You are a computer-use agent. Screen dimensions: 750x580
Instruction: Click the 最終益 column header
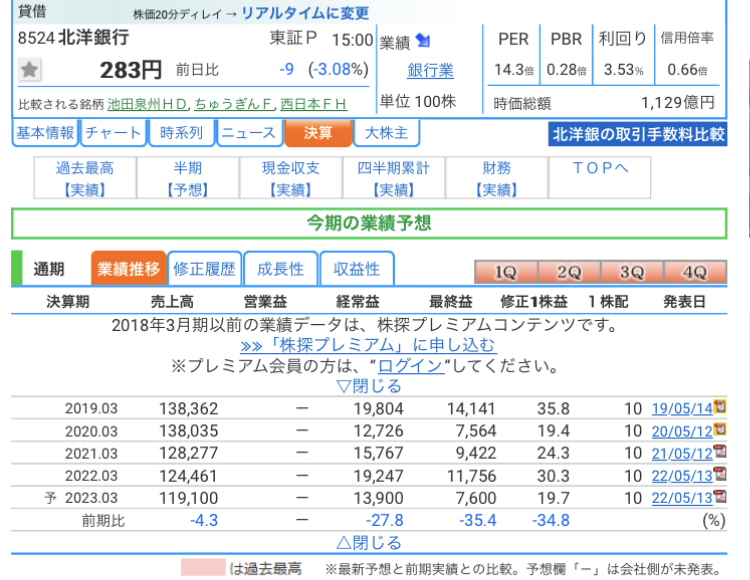click(x=451, y=302)
